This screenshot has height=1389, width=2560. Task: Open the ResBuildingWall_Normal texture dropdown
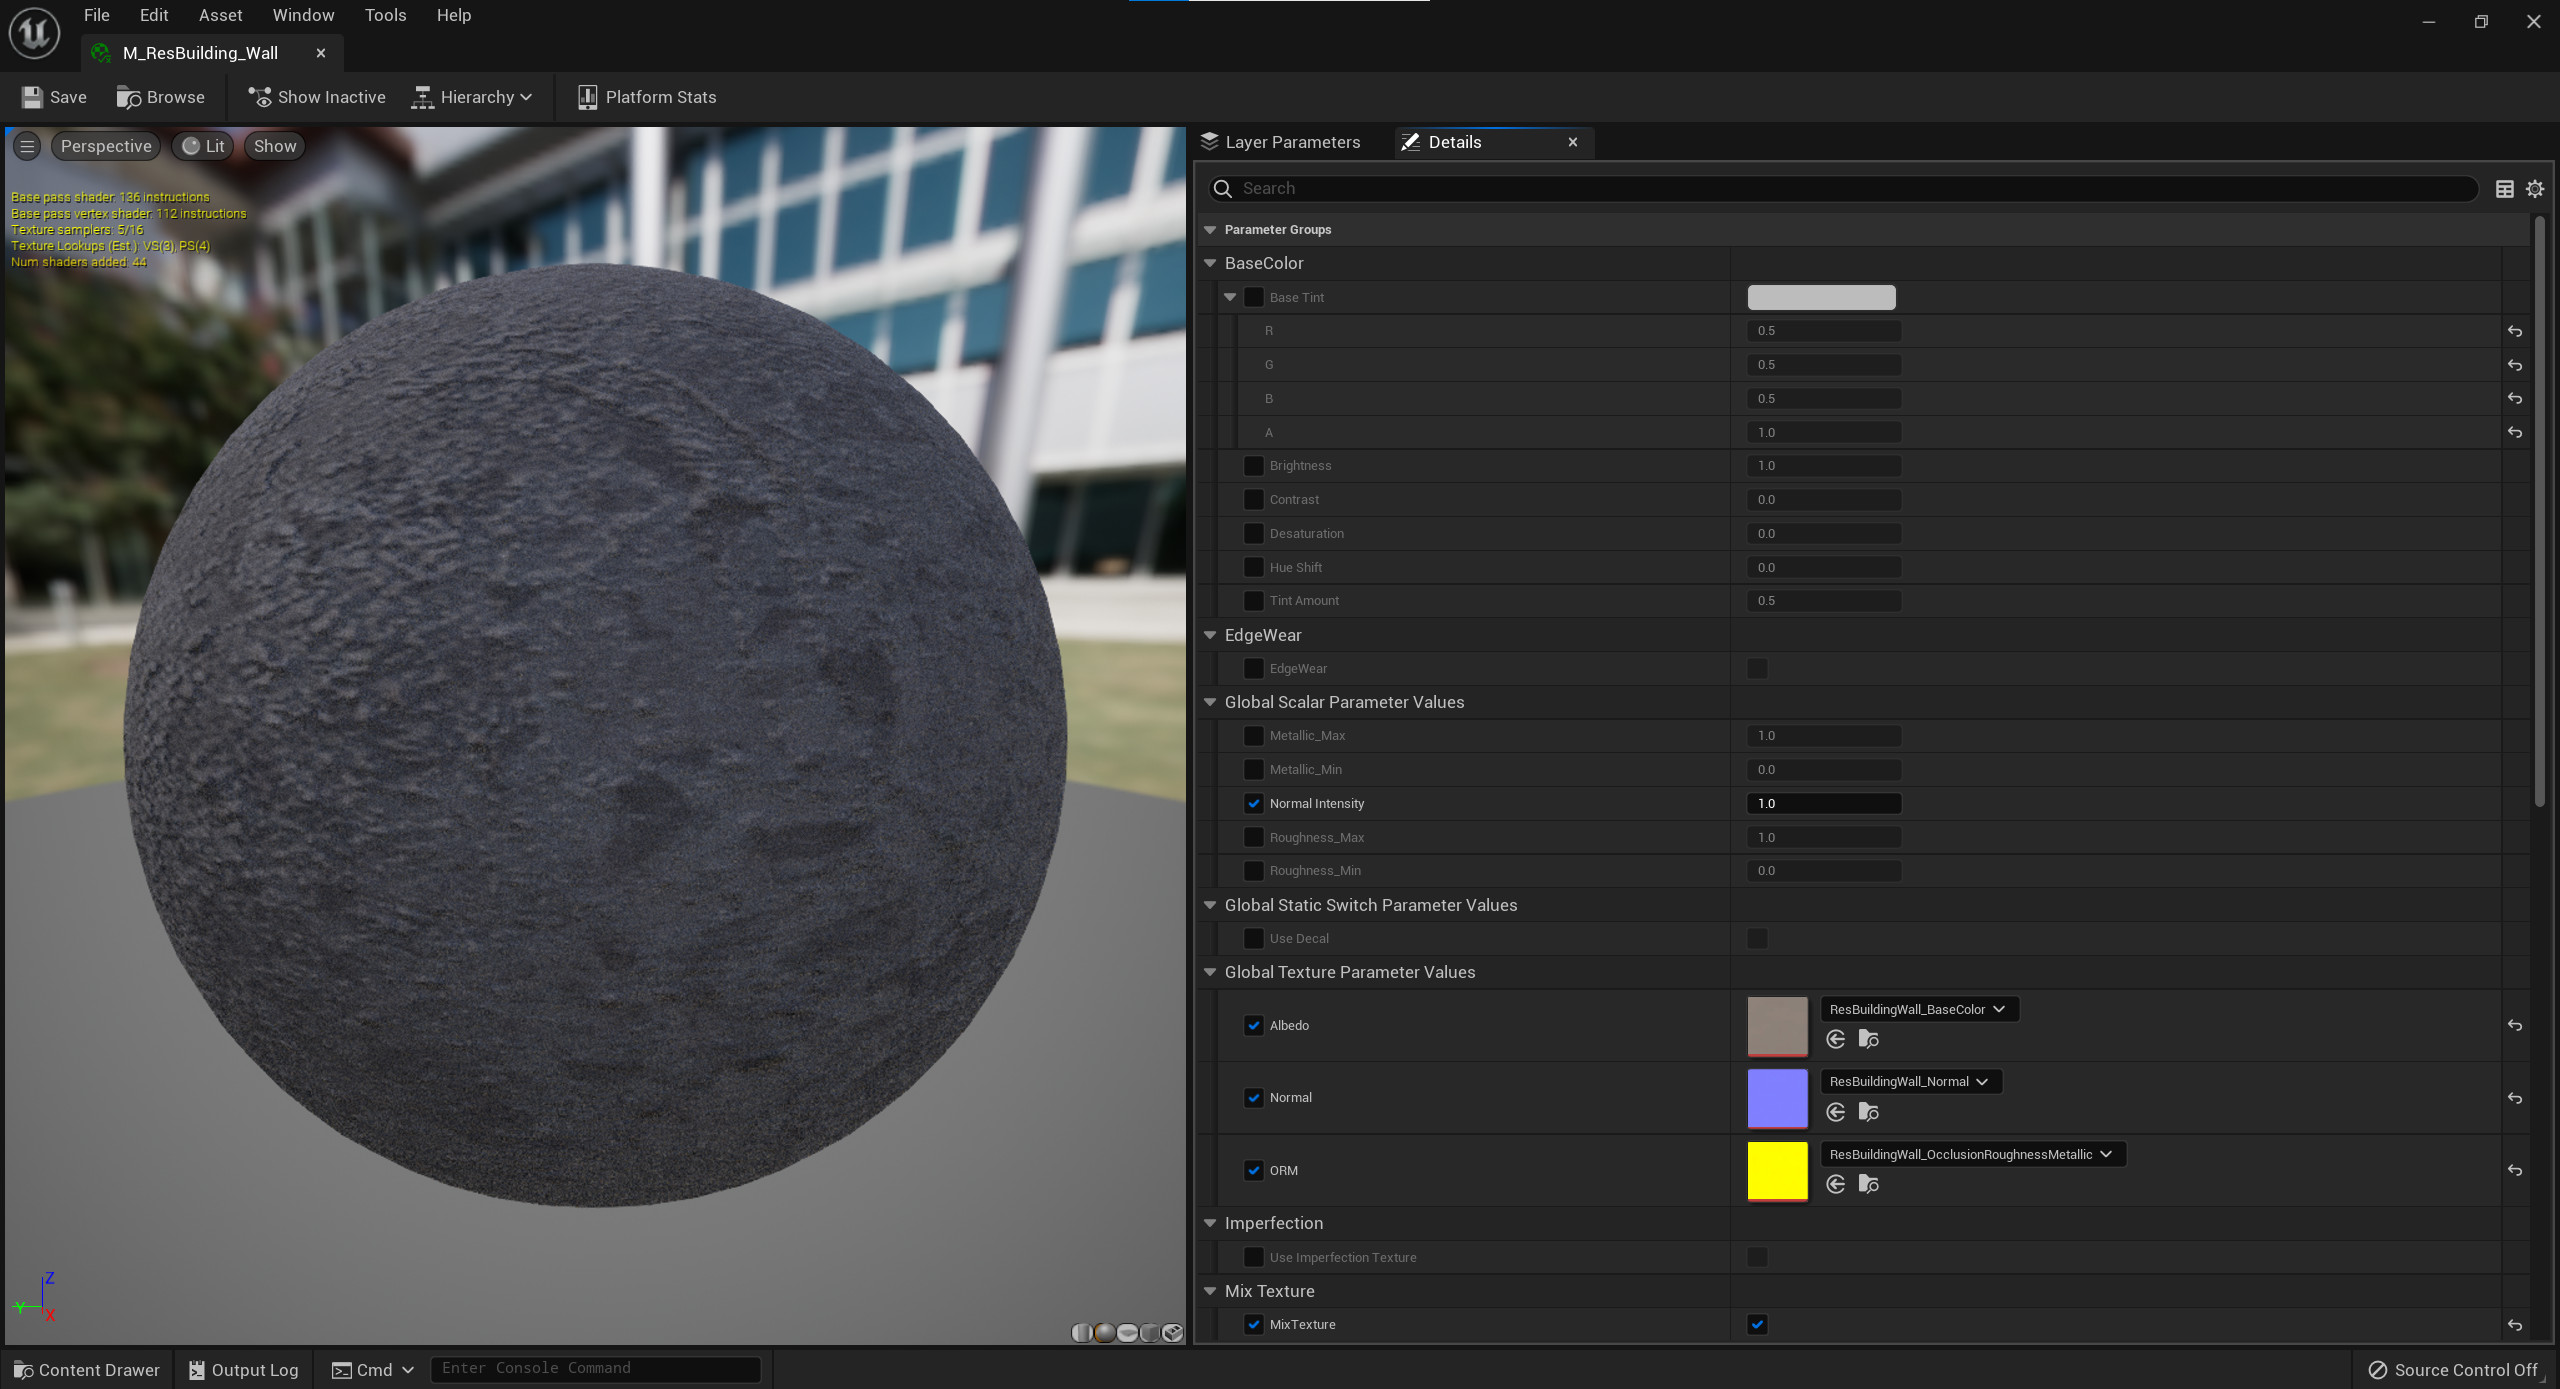coord(1911,1081)
